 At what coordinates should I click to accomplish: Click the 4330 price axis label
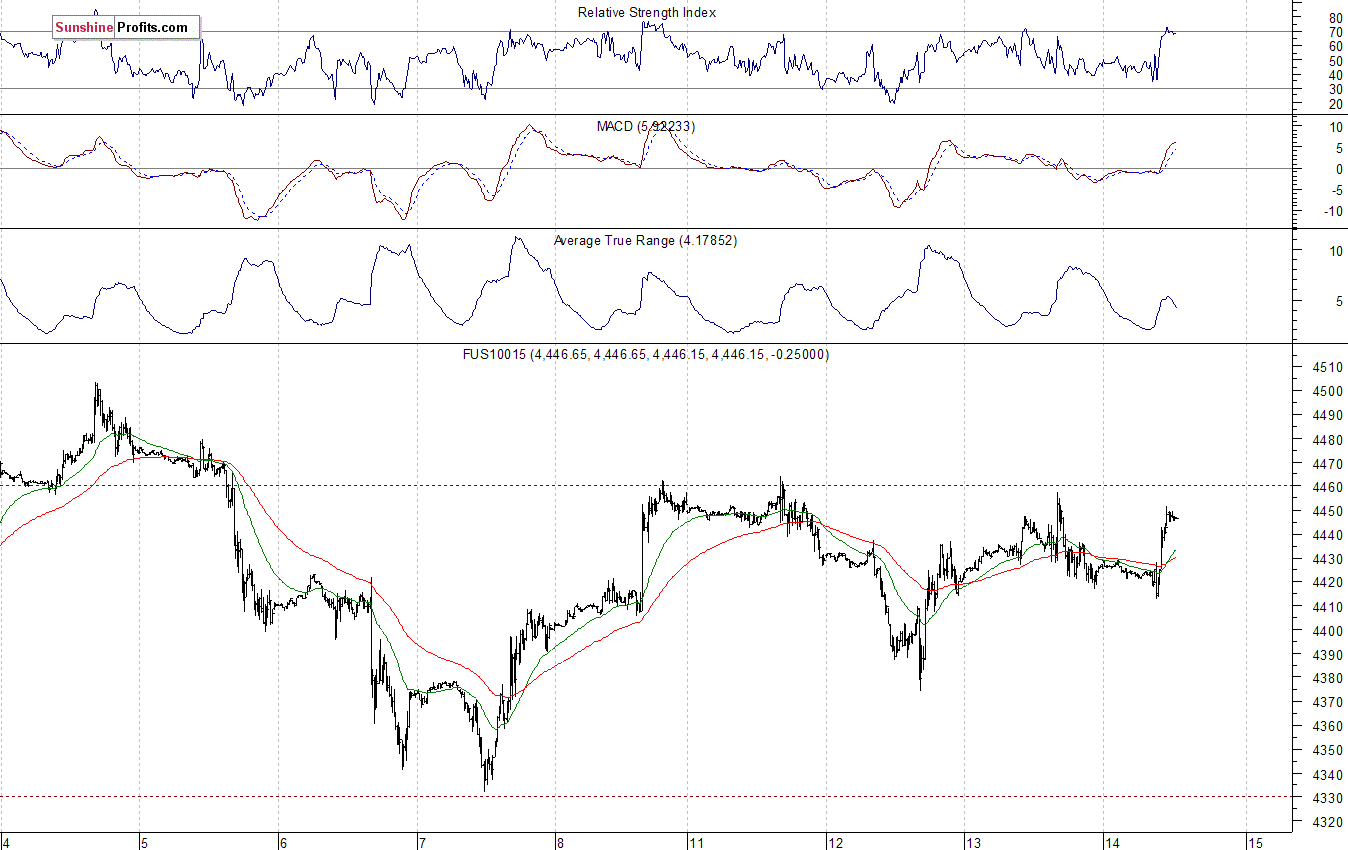tap(1326, 798)
